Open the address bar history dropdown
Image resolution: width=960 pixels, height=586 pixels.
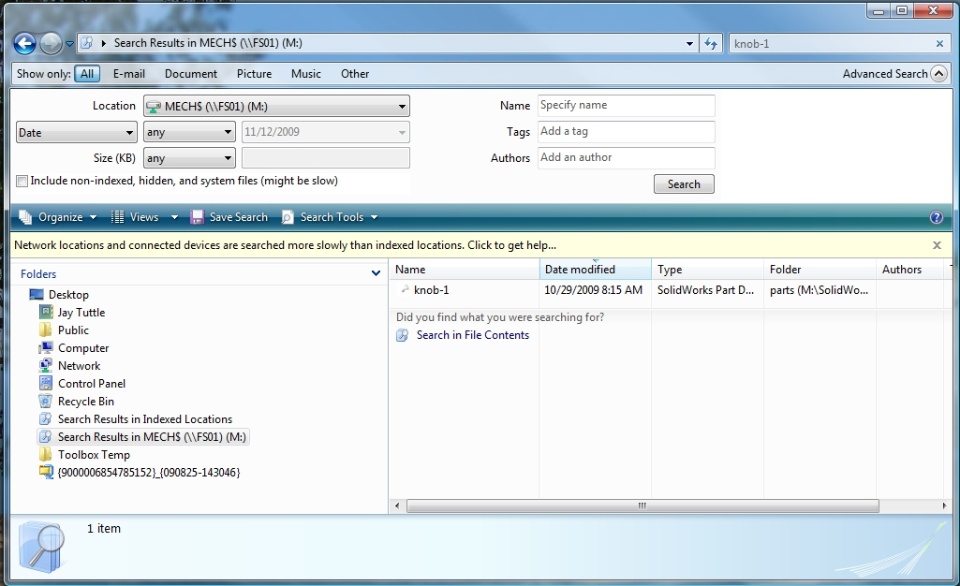[x=689, y=43]
